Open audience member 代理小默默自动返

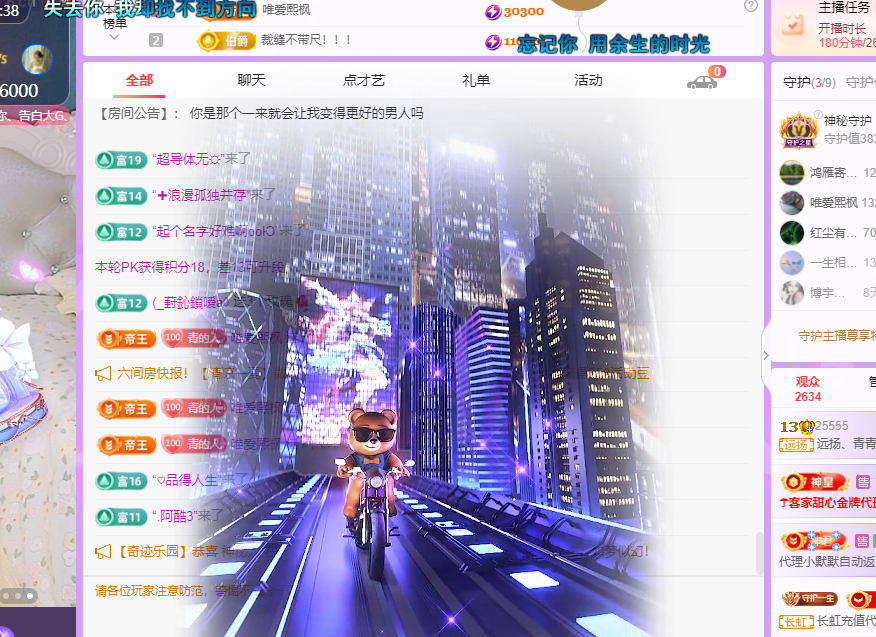click(x=827, y=562)
